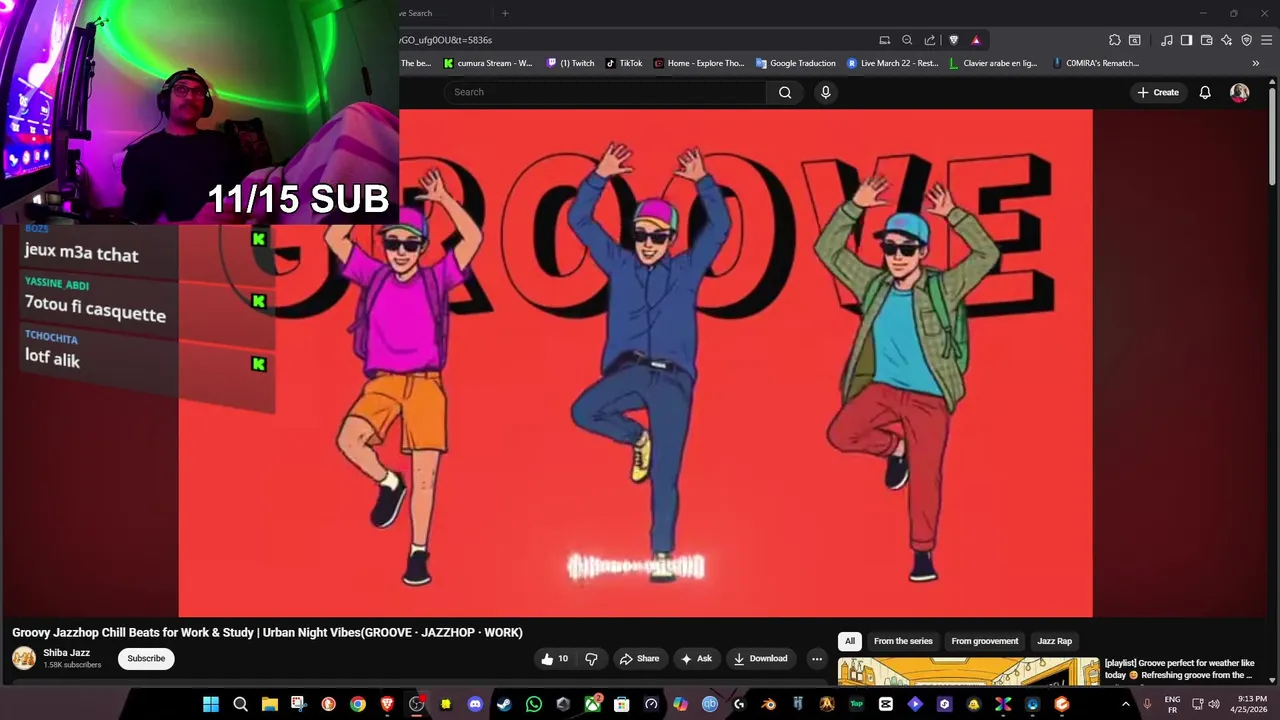The height and width of the screenshot is (720, 1280).
Task: Select the From groovement chip
Action: click(x=985, y=641)
